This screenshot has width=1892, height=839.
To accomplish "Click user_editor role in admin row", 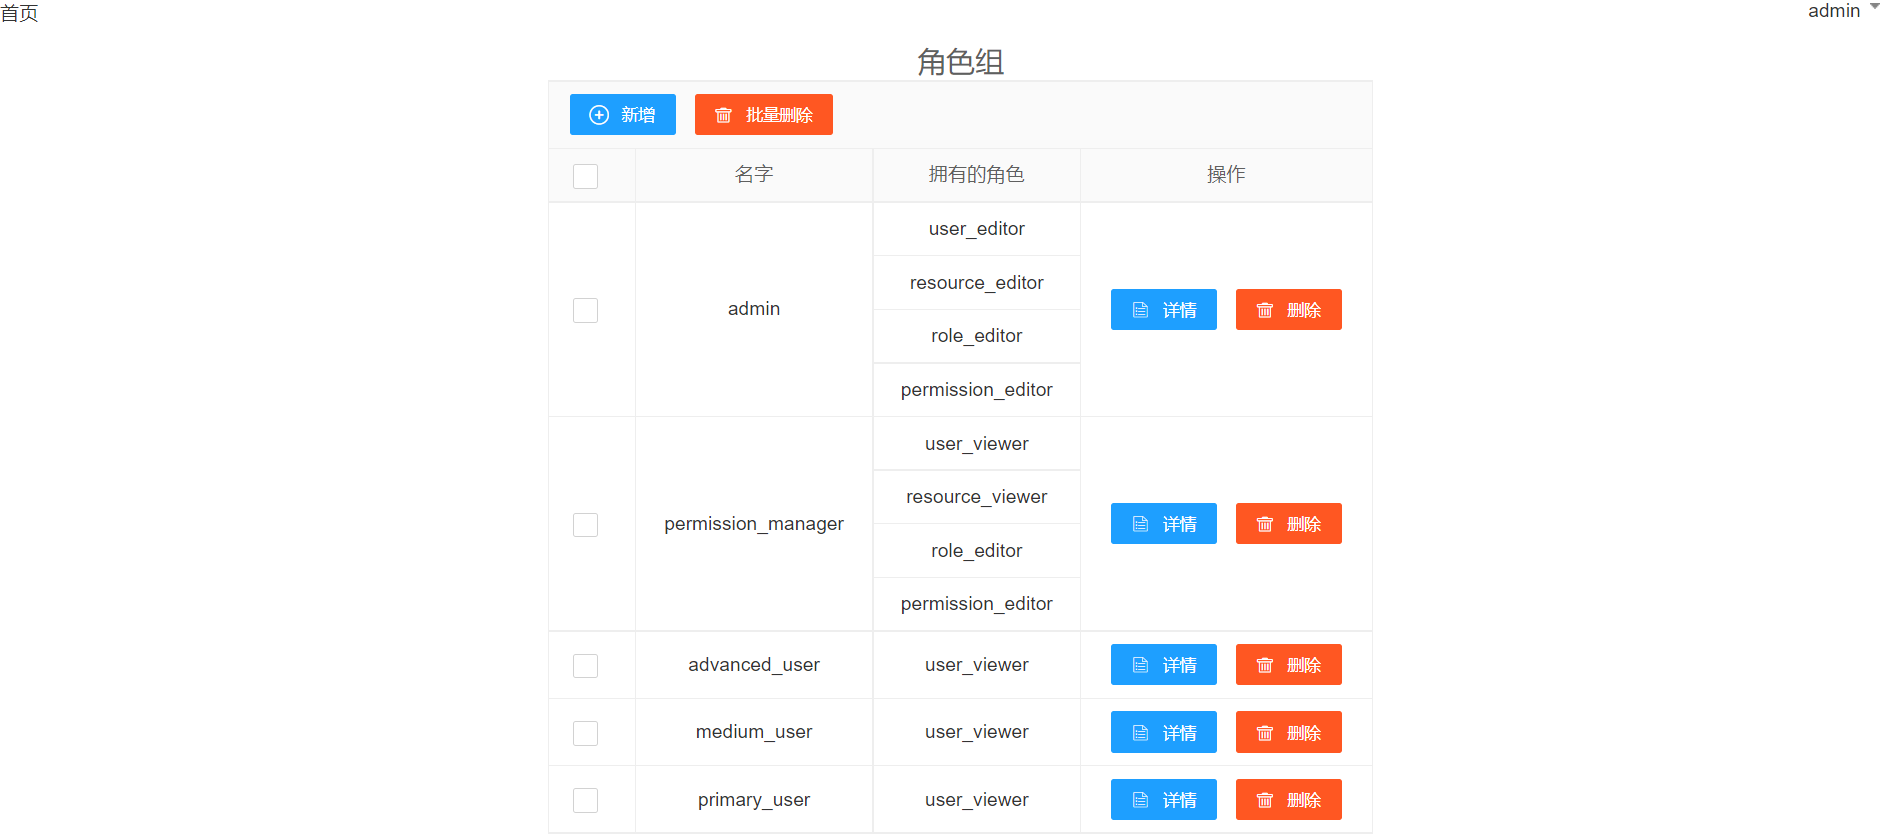I will (x=976, y=229).
